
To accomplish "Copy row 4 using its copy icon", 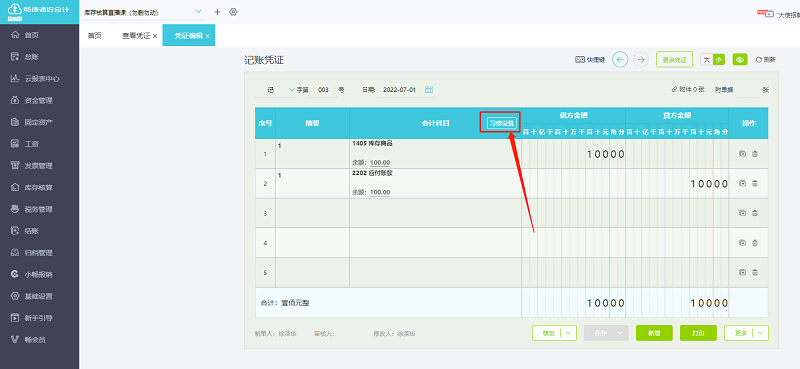I will coord(743,242).
